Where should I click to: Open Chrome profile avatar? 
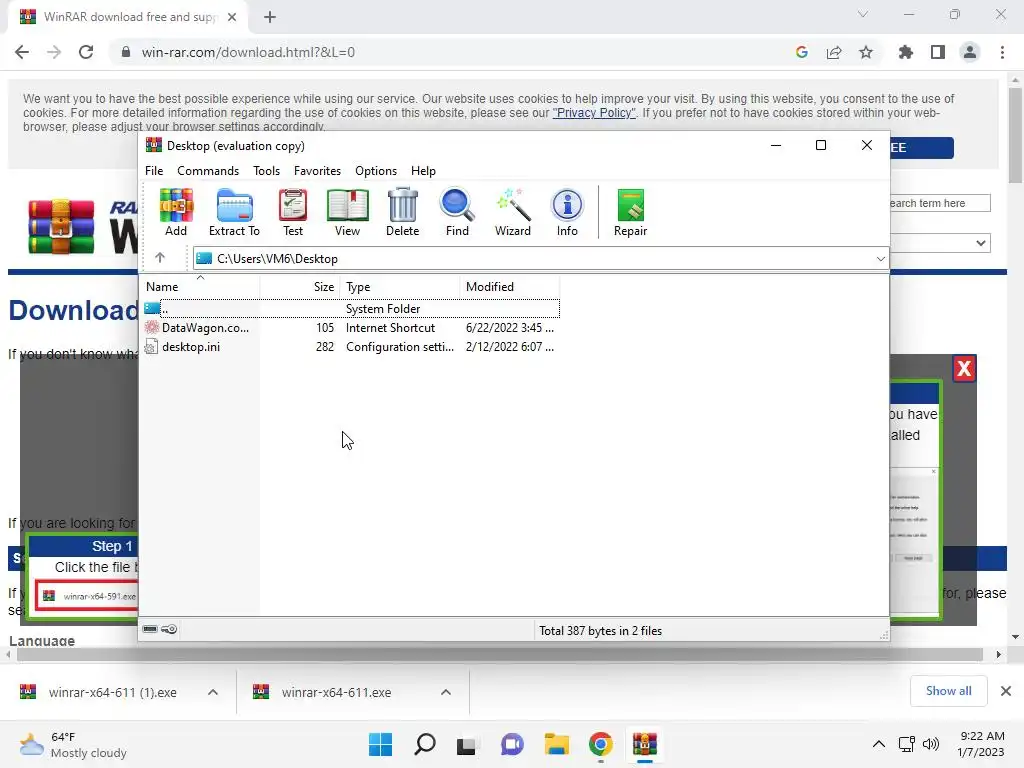970,52
